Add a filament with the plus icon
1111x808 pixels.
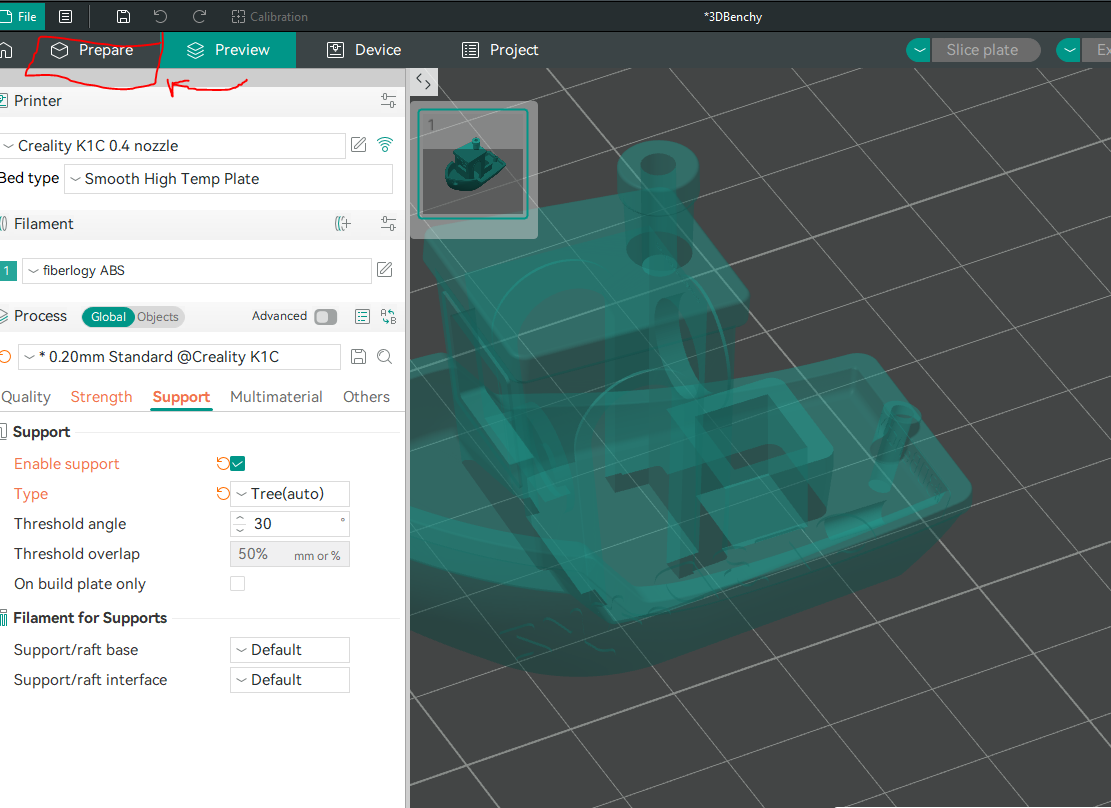(343, 224)
